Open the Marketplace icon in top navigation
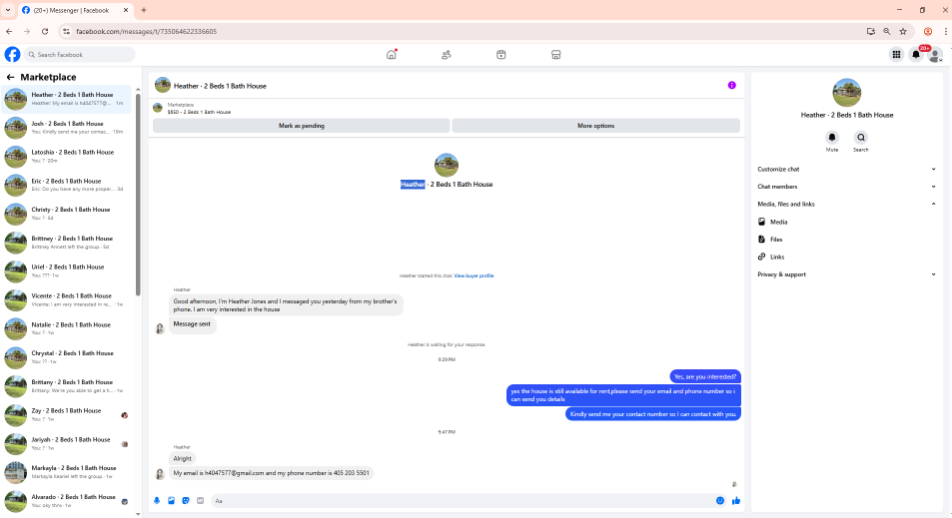952x518 pixels. coord(556,55)
